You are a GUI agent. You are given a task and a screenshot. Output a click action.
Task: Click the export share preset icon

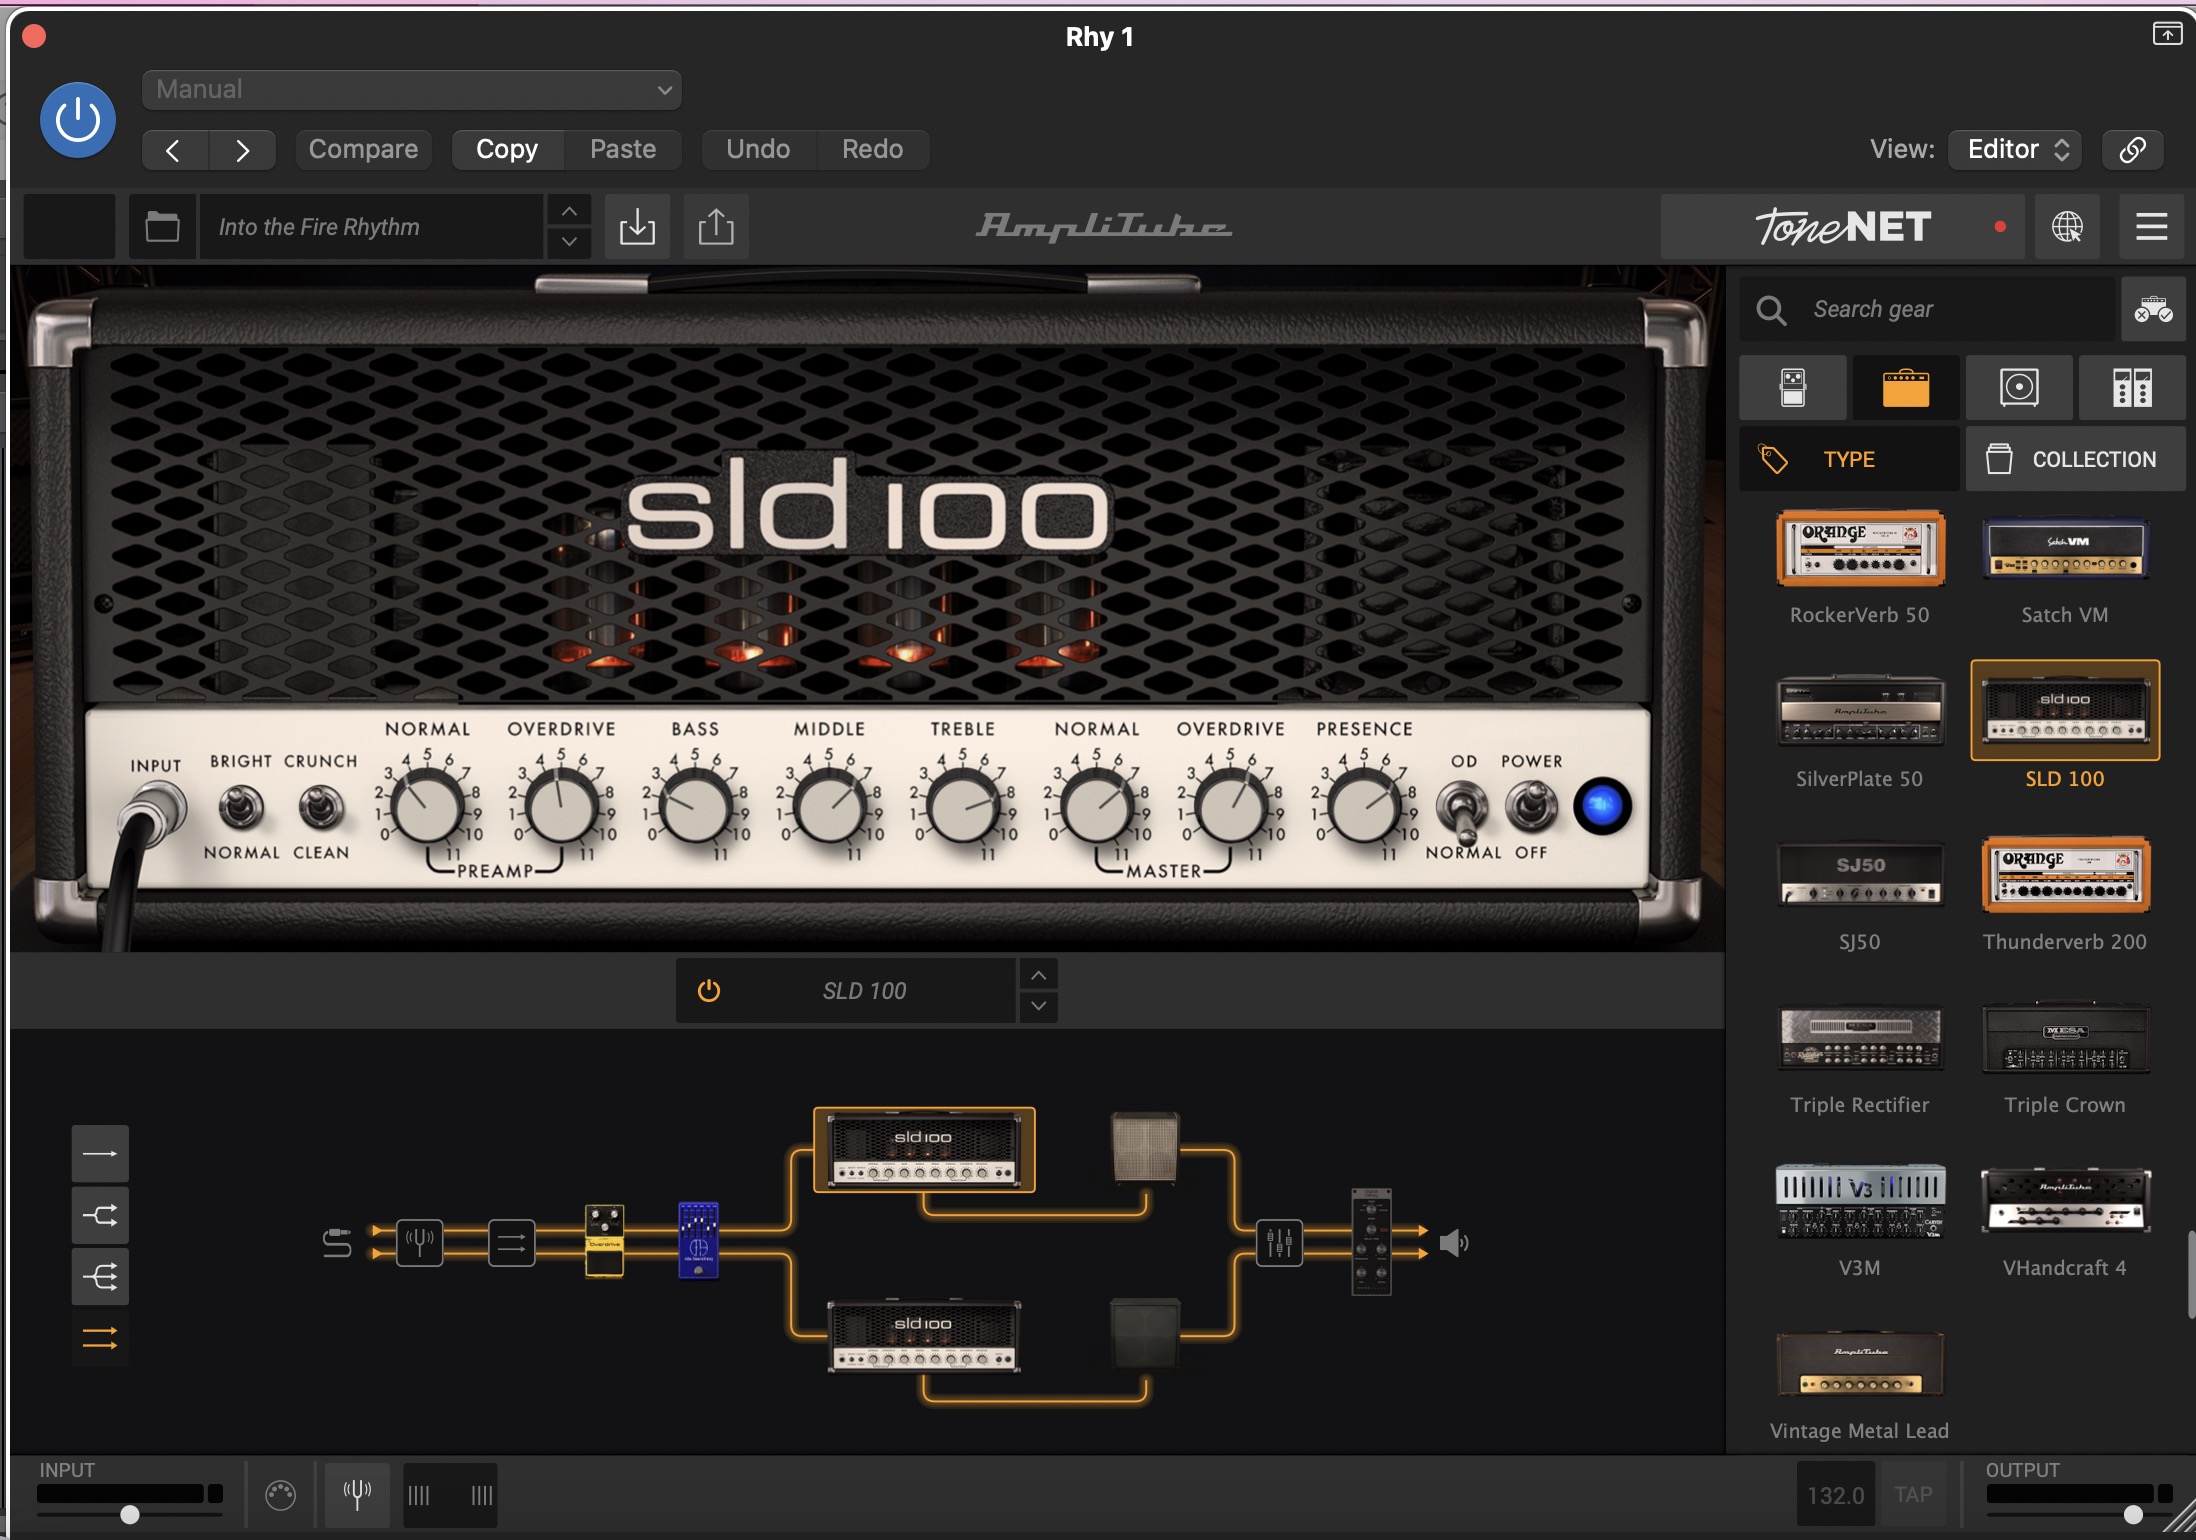(716, 227)
